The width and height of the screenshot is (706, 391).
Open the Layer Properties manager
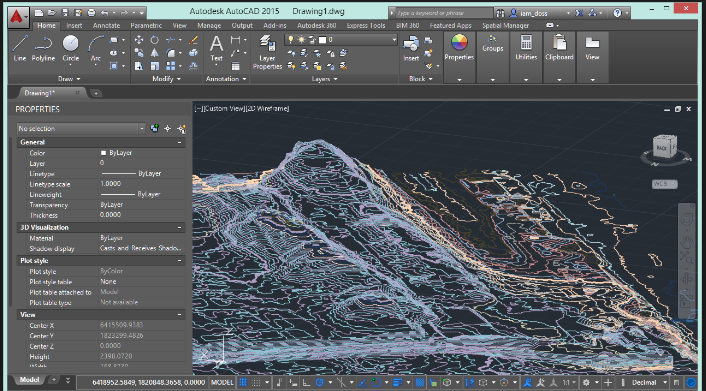[x=267, y=52]
